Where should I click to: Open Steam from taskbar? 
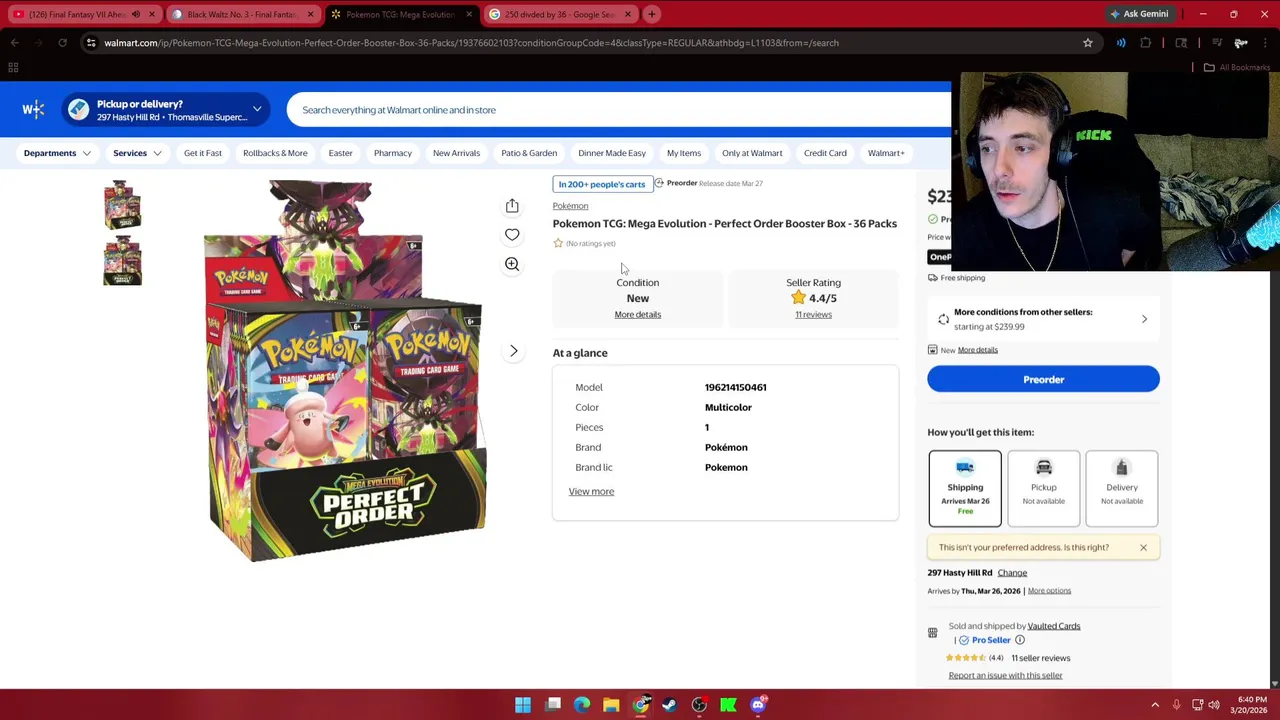[669, 705]
